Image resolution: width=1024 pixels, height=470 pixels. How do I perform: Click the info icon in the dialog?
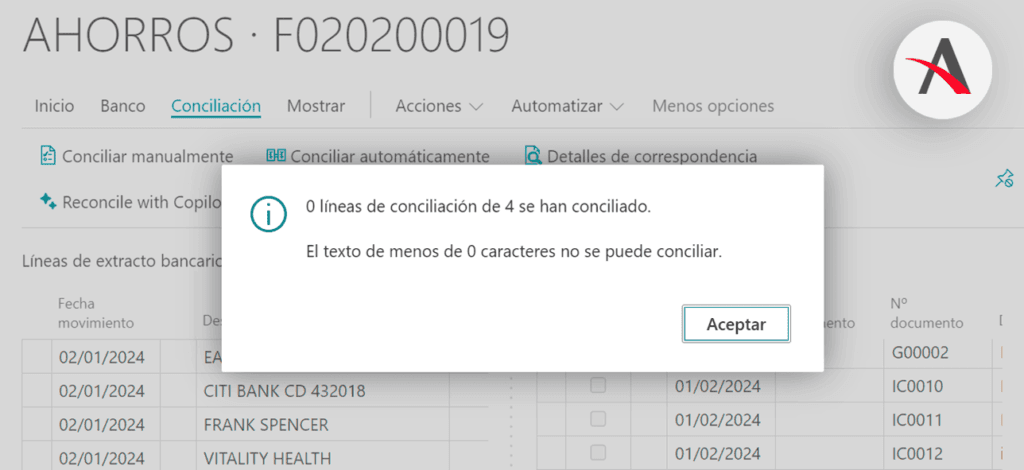point(267,214)
